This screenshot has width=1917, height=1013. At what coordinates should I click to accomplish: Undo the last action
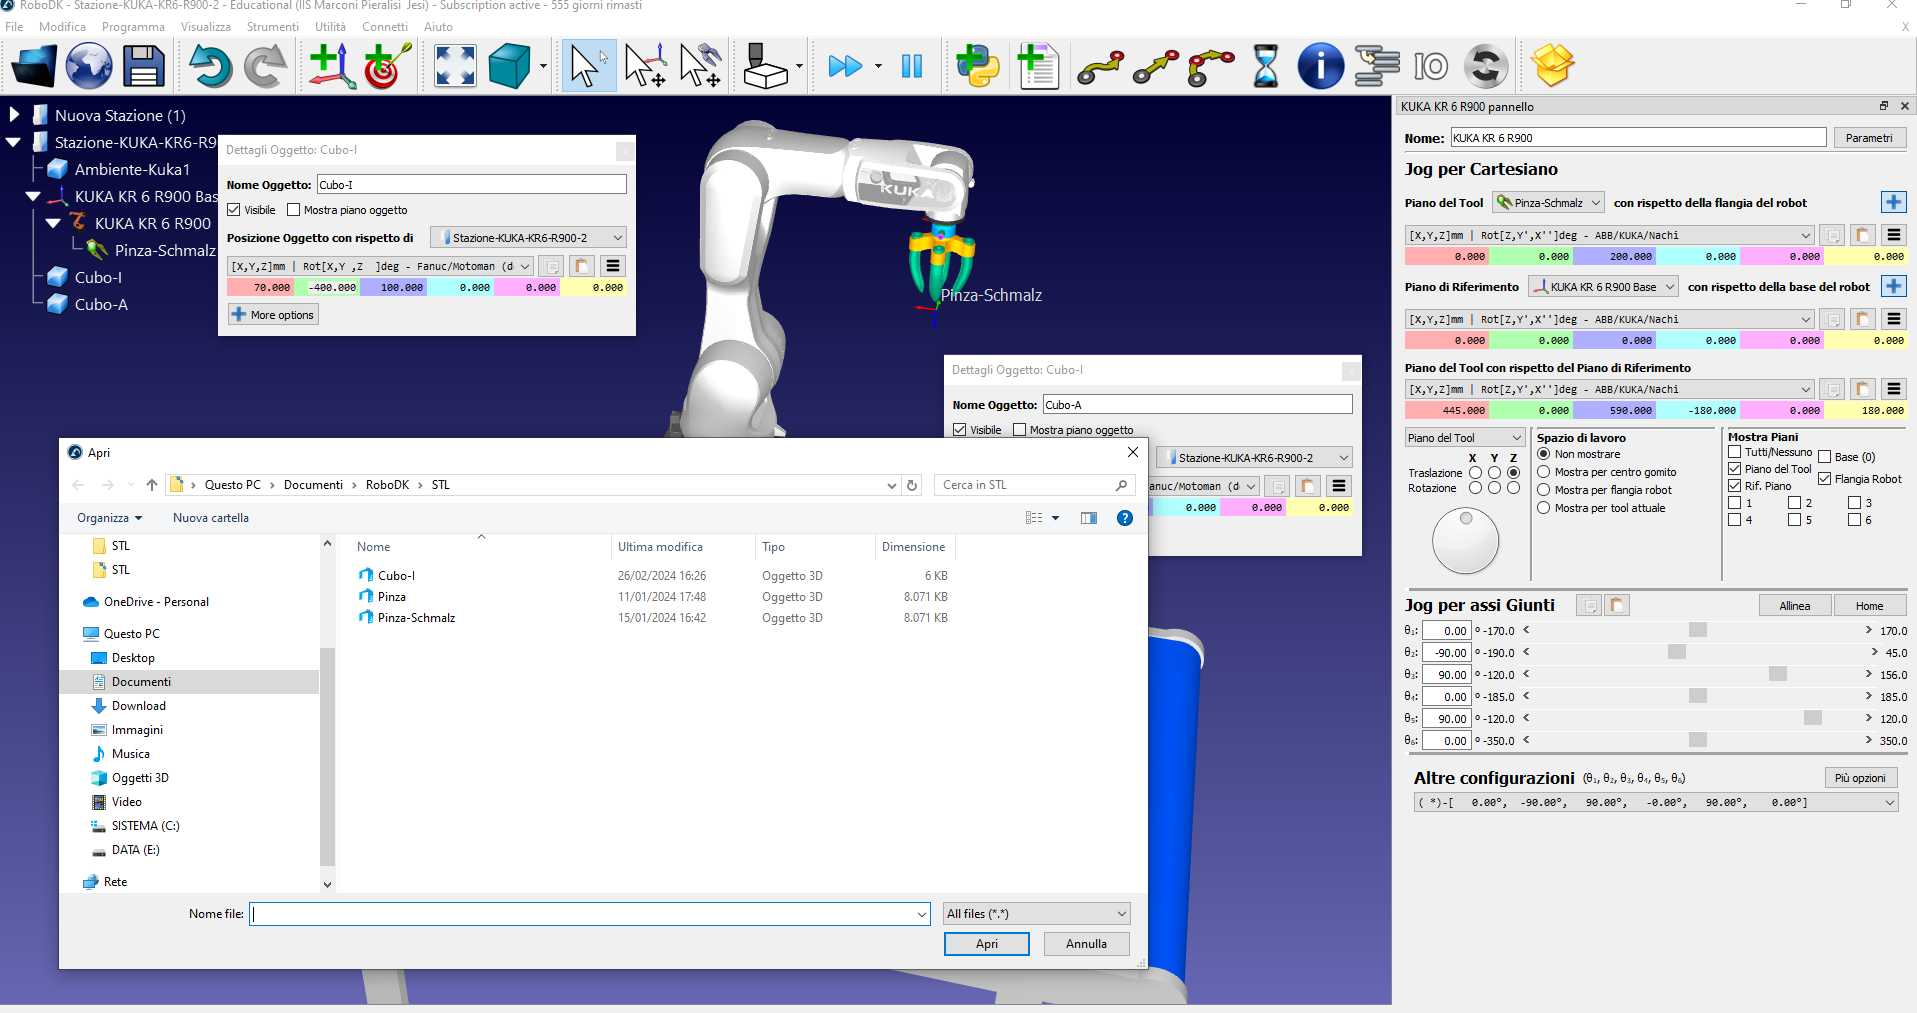[210, 66]
